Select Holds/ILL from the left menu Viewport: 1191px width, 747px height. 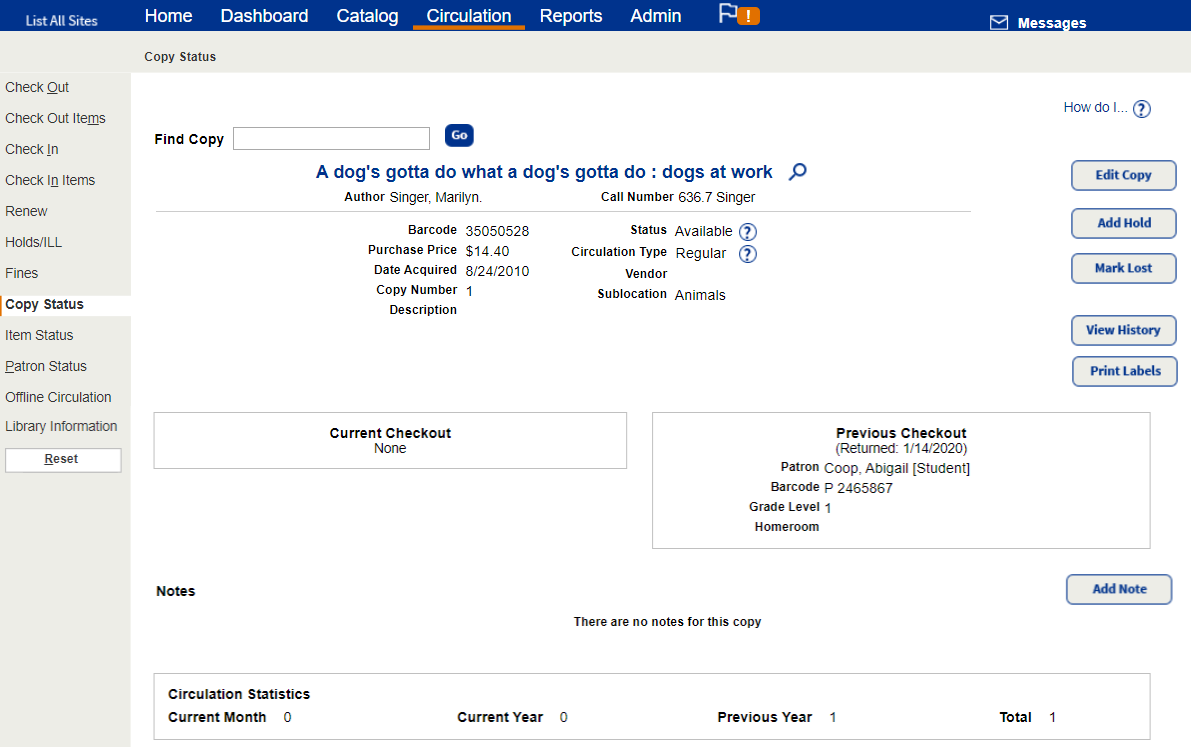click(x=33, y=242)
